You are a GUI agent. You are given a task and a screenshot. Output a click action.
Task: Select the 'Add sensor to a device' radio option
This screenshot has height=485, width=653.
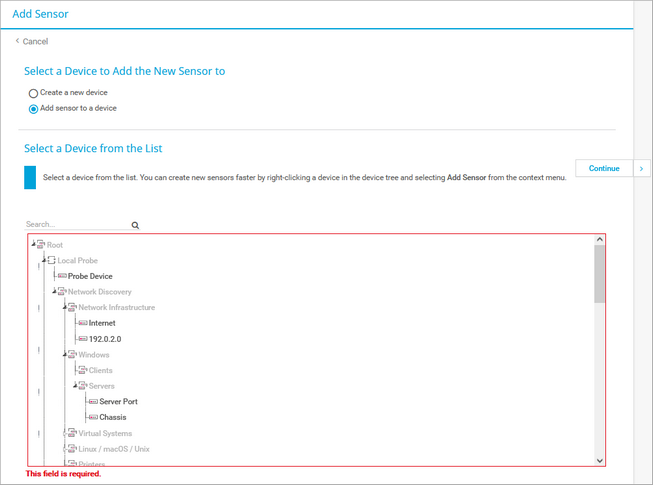(33, 109)
